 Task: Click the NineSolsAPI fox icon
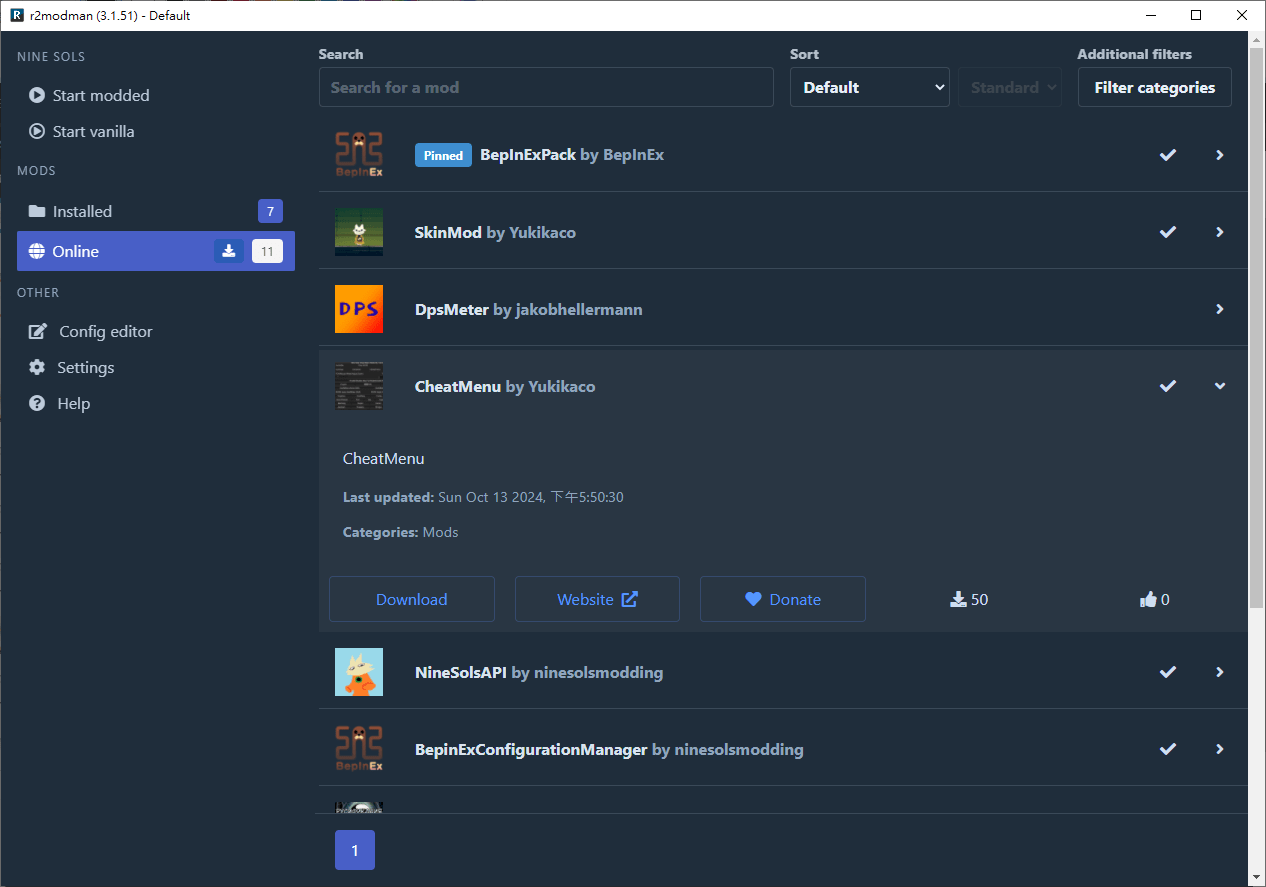click(358, 672)
